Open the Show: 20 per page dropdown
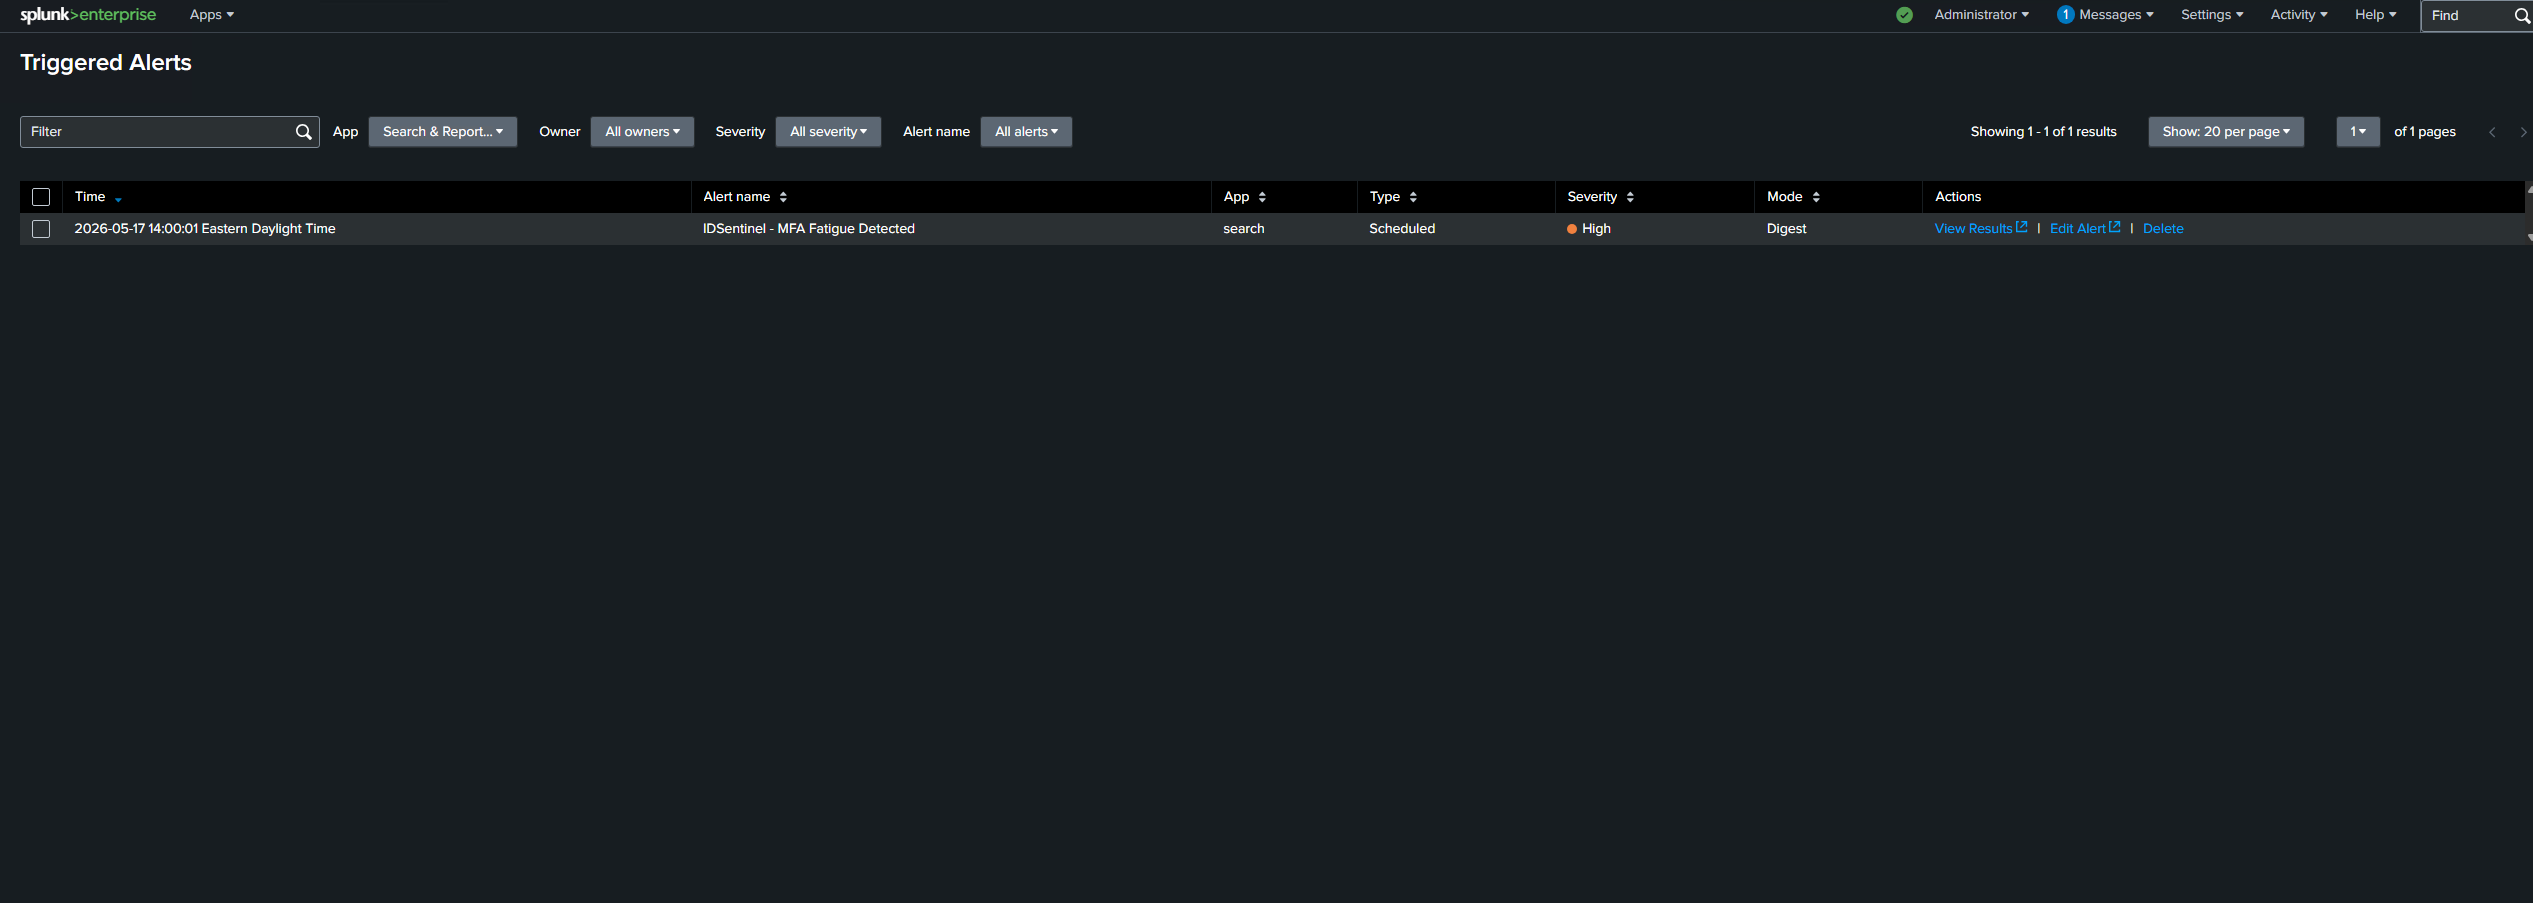Image resolution: width=2533 pixels, height=903 pixels. pyautogui.click(x=2226, y=132)
